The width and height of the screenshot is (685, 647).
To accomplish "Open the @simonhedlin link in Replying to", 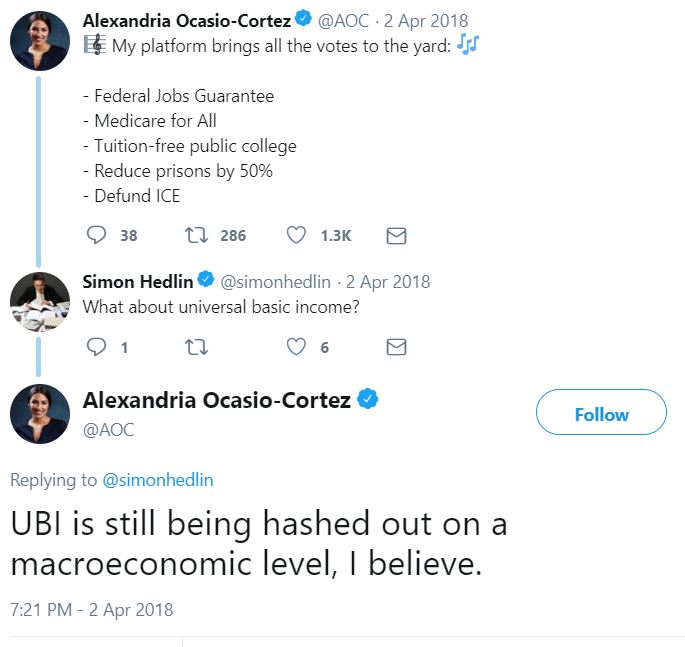I will 158,480.
